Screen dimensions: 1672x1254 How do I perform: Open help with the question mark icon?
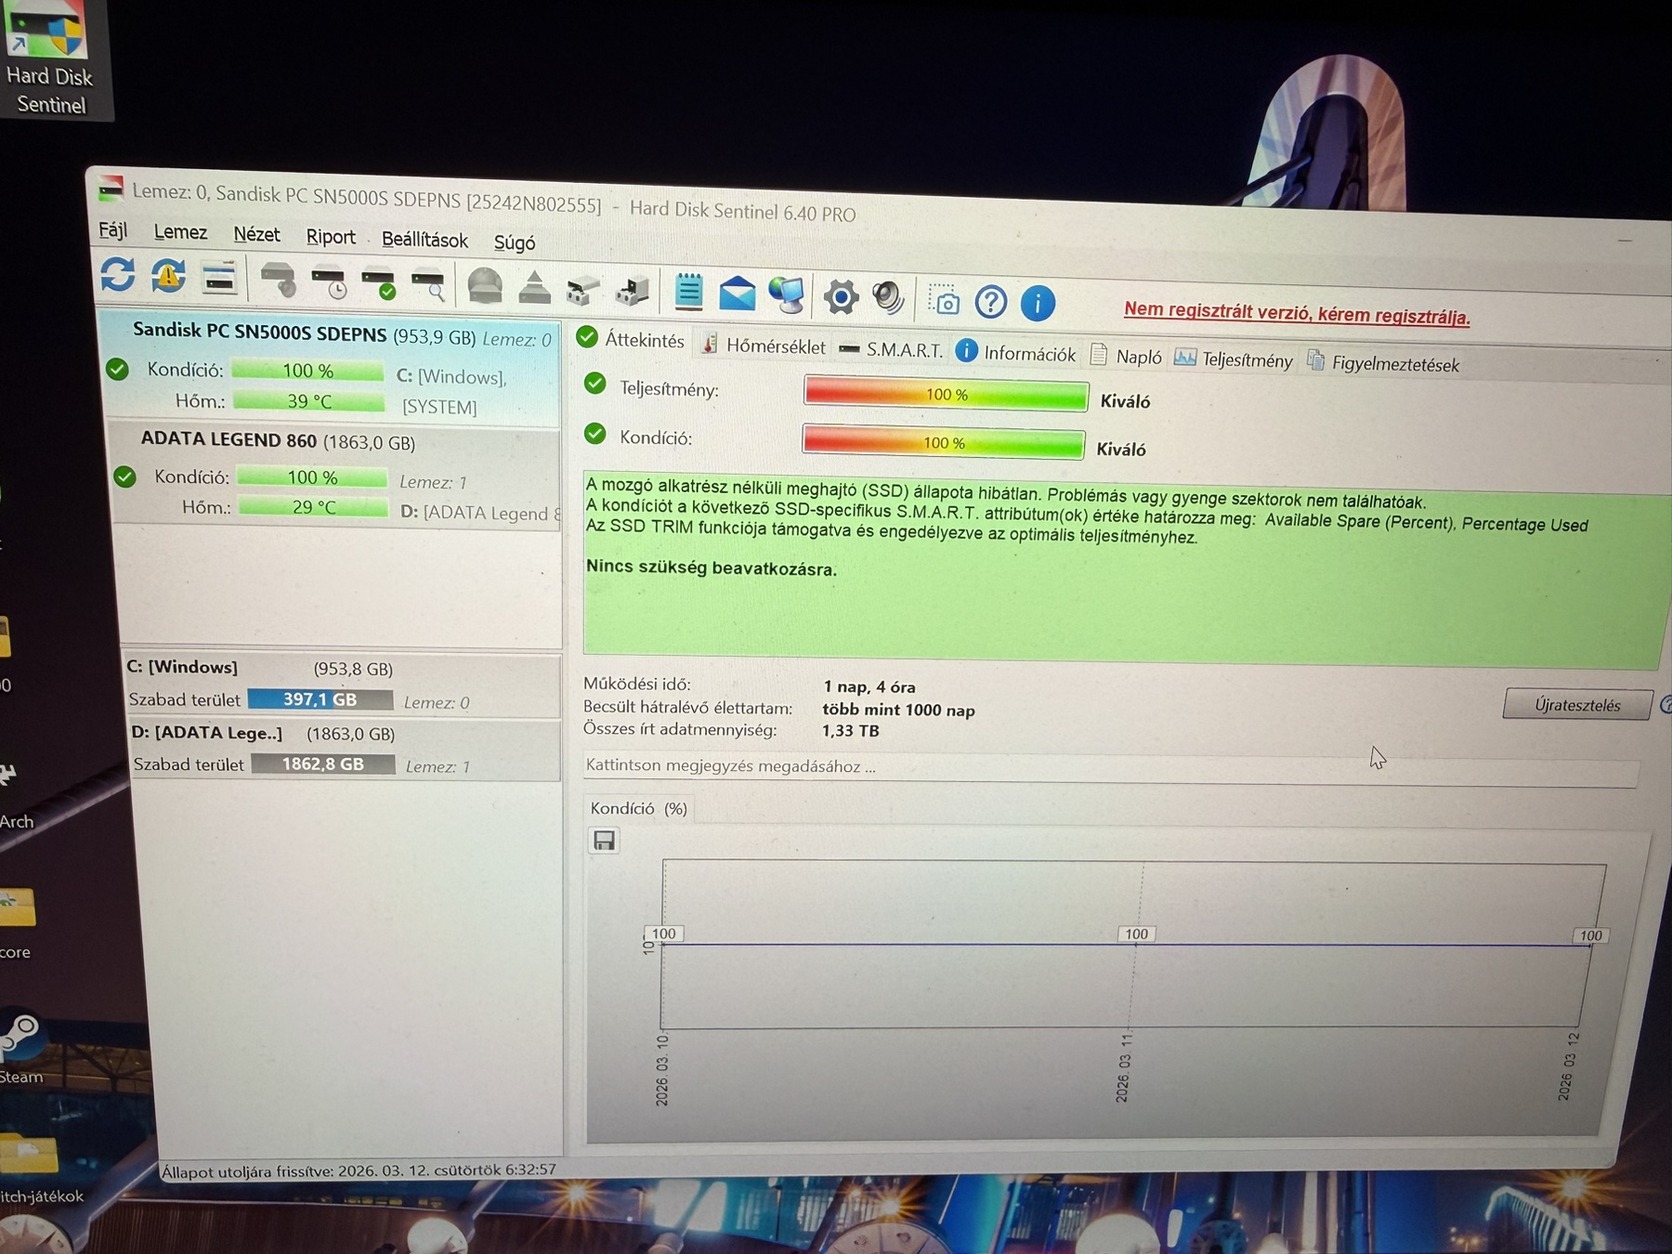point(991,301)
